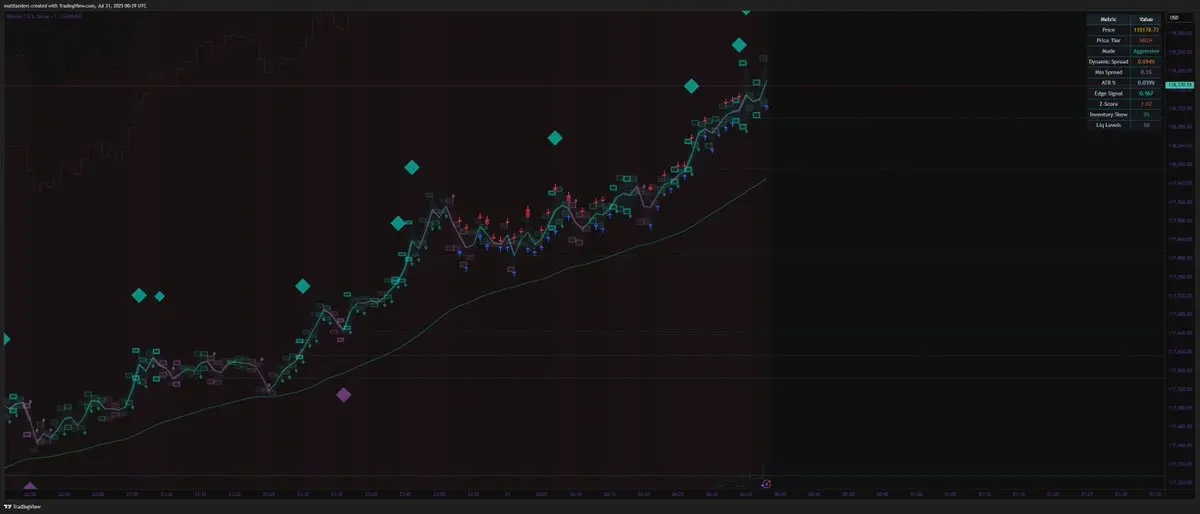The width and height of the screenshot is (1200, 514).
Task: Click the circular purple marker near the chart bottom
Action: (x=766, y=484)
